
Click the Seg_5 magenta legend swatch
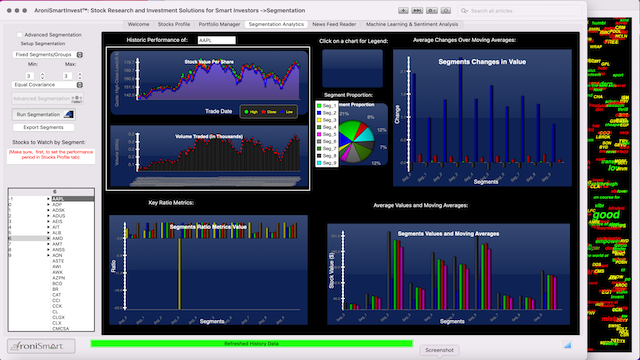(319, 134)
